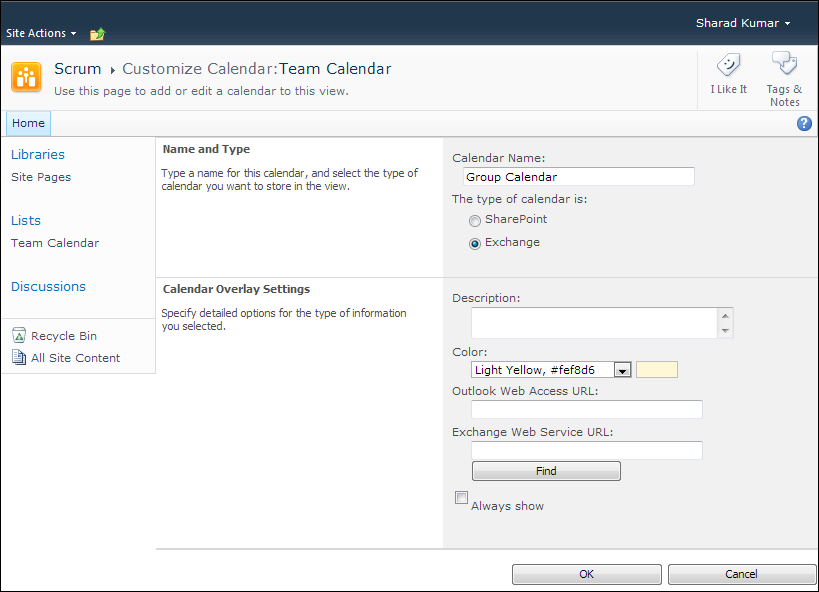Enable the Always show checkbox
819x592 pixels.
[x=461, y=497]
